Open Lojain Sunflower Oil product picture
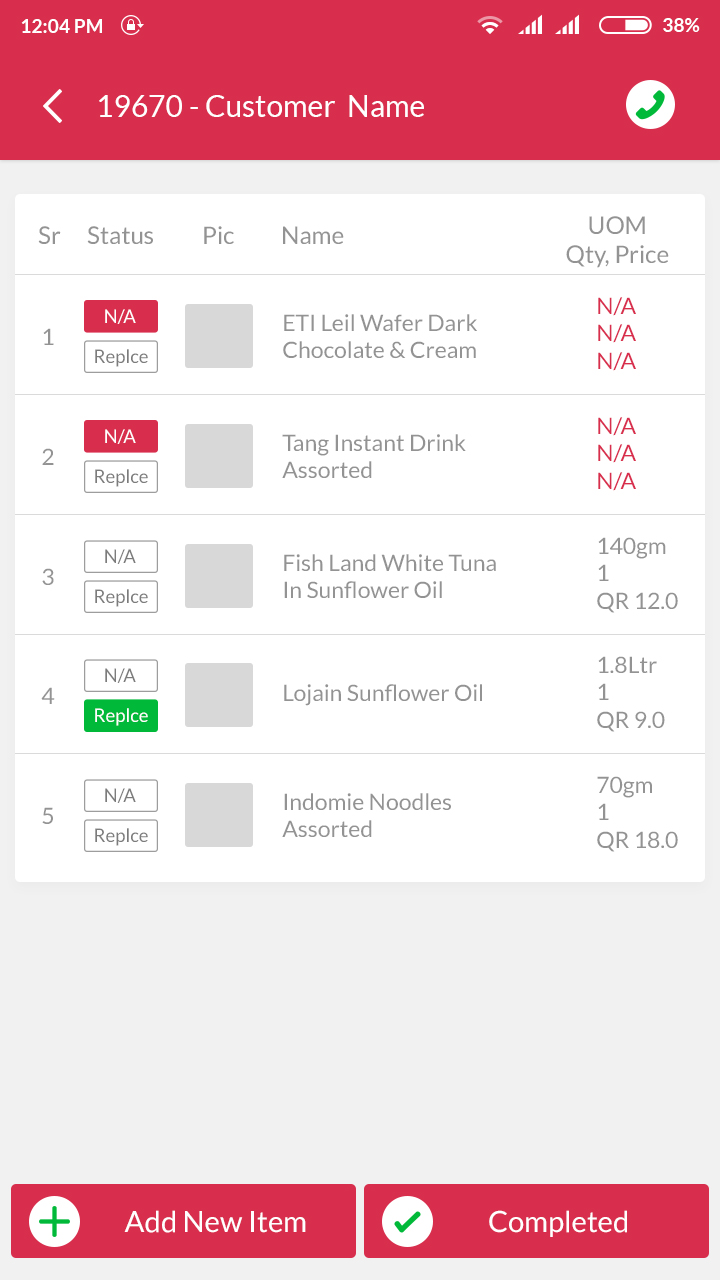 [x=219, y=695]
